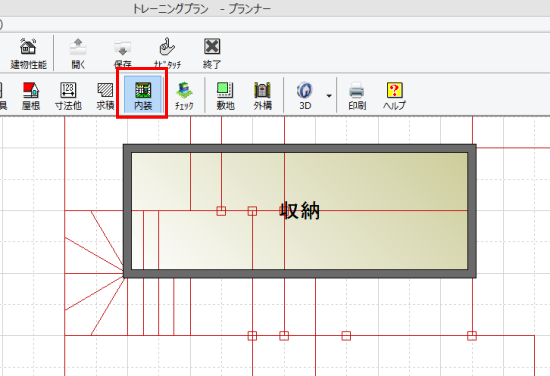Click the 終了 exit icon
Screen dimensions: 550x376
212,53
